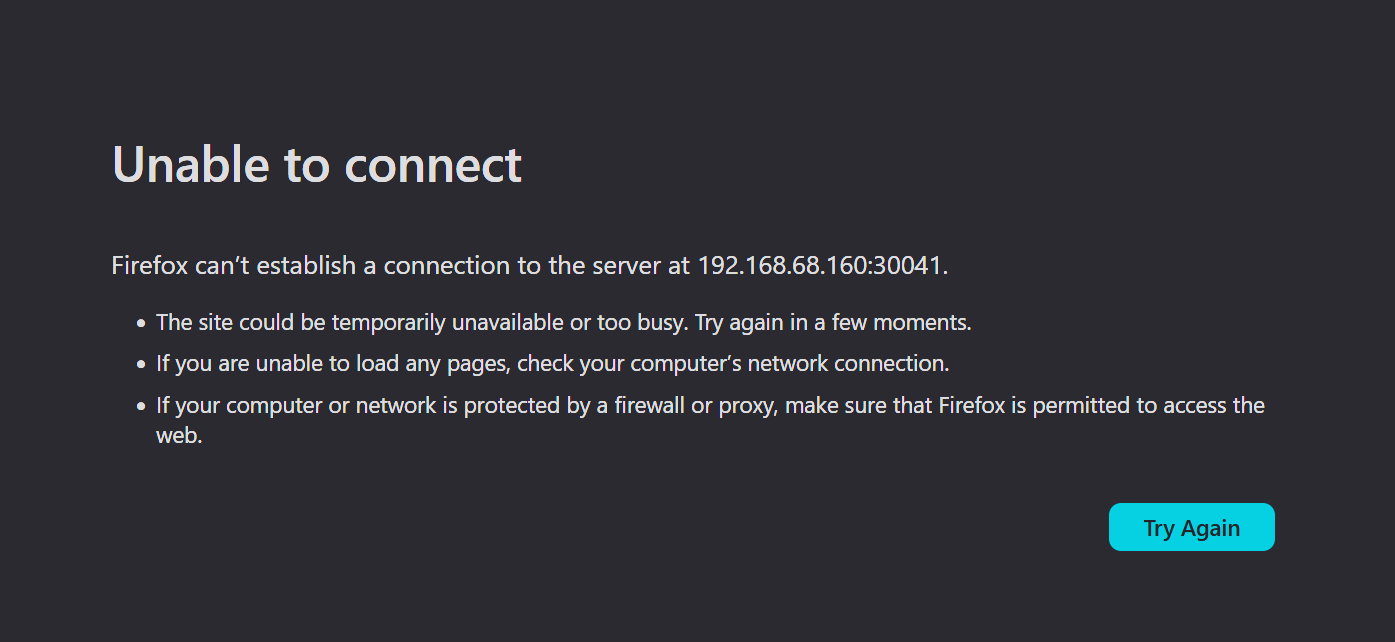The width and height of the screenshot is (1395, 642).
Task: Click "Firefox is permitted" in the third bullet
Action: tap(1030, 405)
